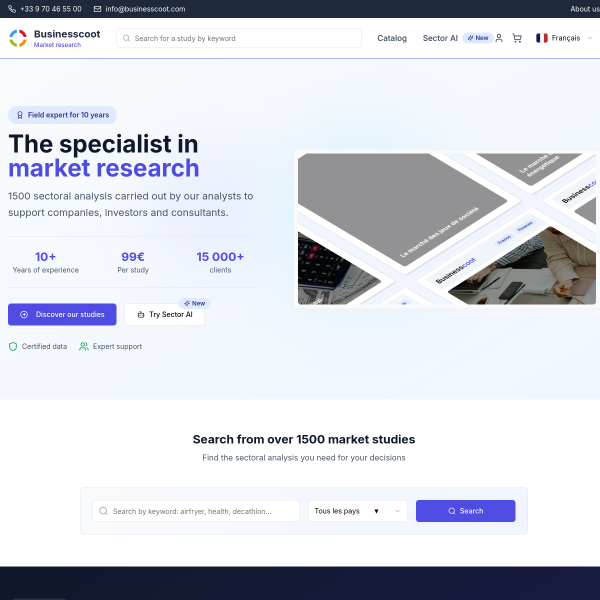The image size is (600, 600).
Task: Focus the airfryer, health, decathlon keyword field
Action: pyautogui.click(x=196, y=511)
